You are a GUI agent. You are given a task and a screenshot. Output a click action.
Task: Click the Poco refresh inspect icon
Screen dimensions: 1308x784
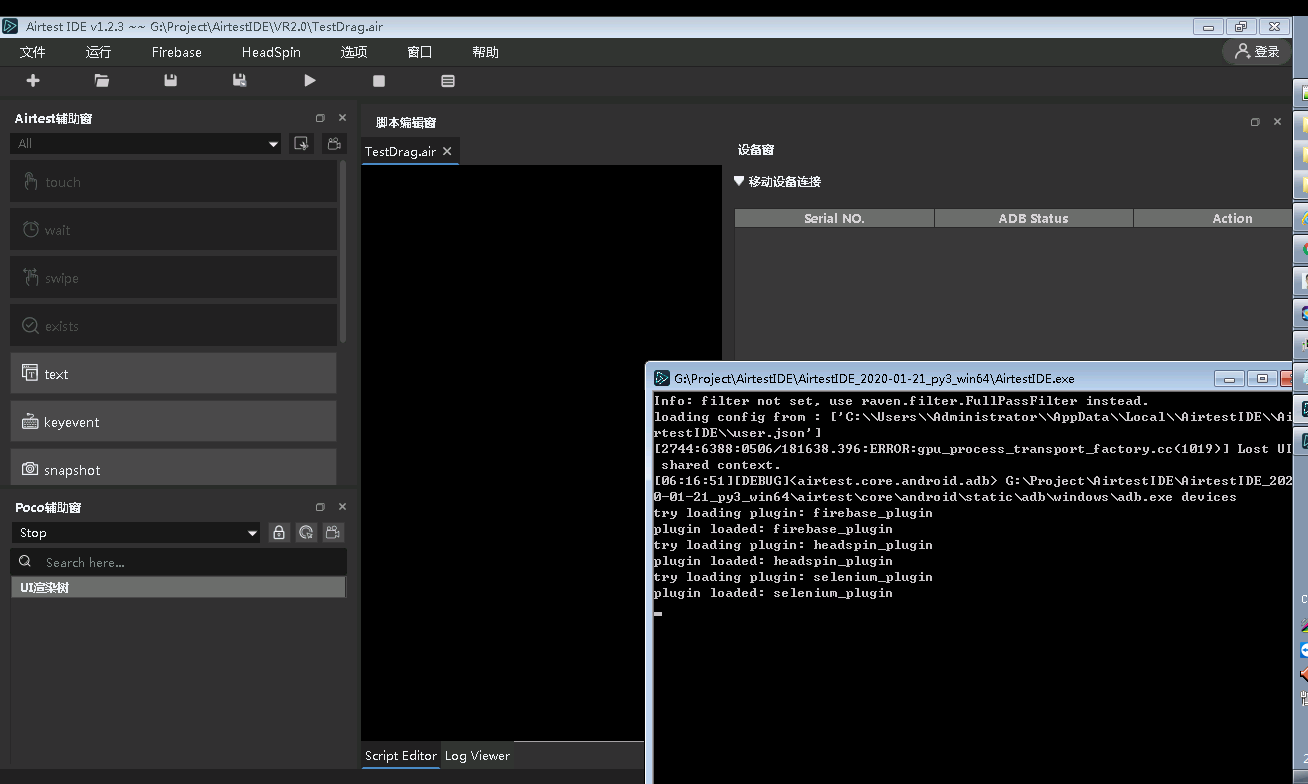pos(306,533)
